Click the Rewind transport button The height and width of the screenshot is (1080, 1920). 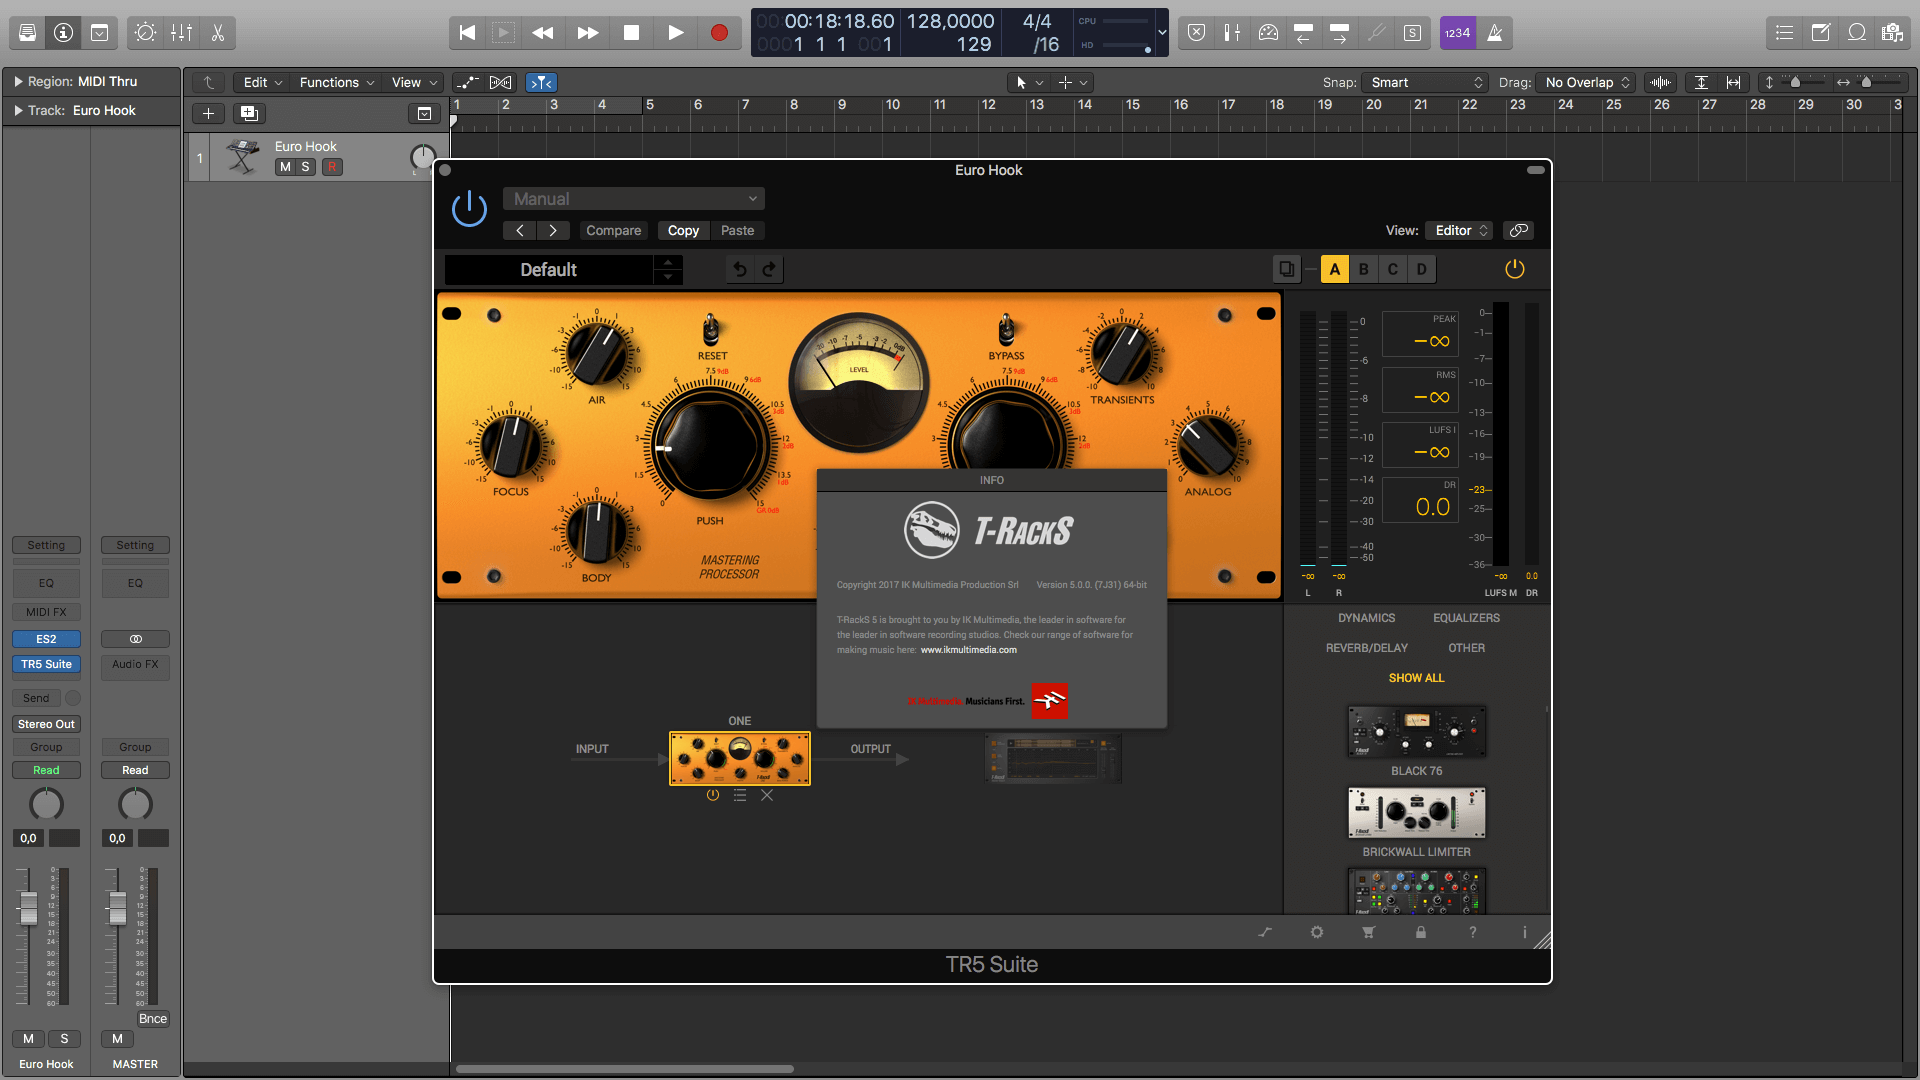click(543, 33)
